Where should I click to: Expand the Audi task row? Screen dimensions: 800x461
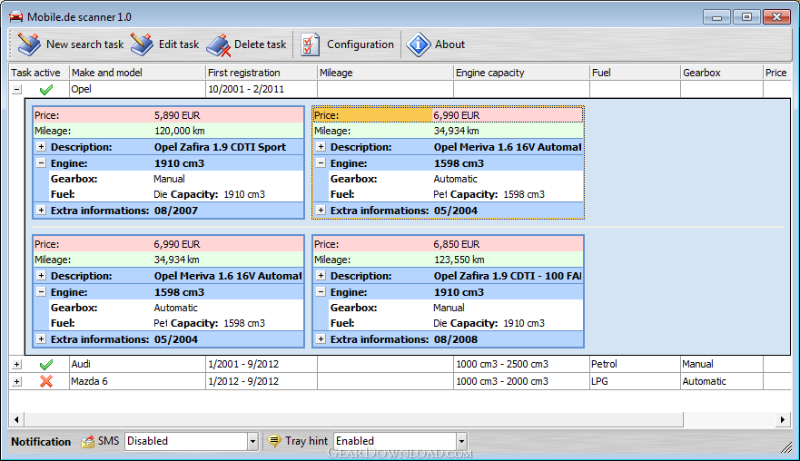click(17, 364)
